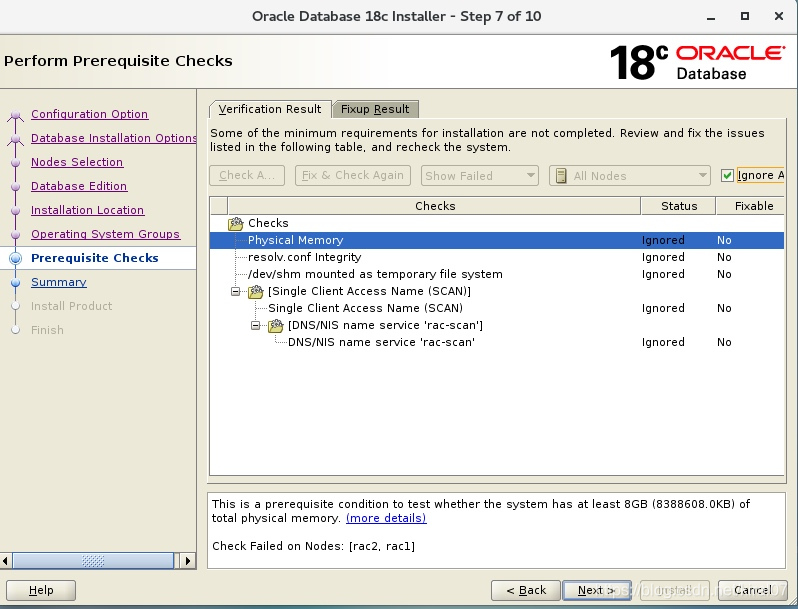798x609 pixels.
Task: Switch to the Fixup Result tab
Action: (x=375, y=109)
